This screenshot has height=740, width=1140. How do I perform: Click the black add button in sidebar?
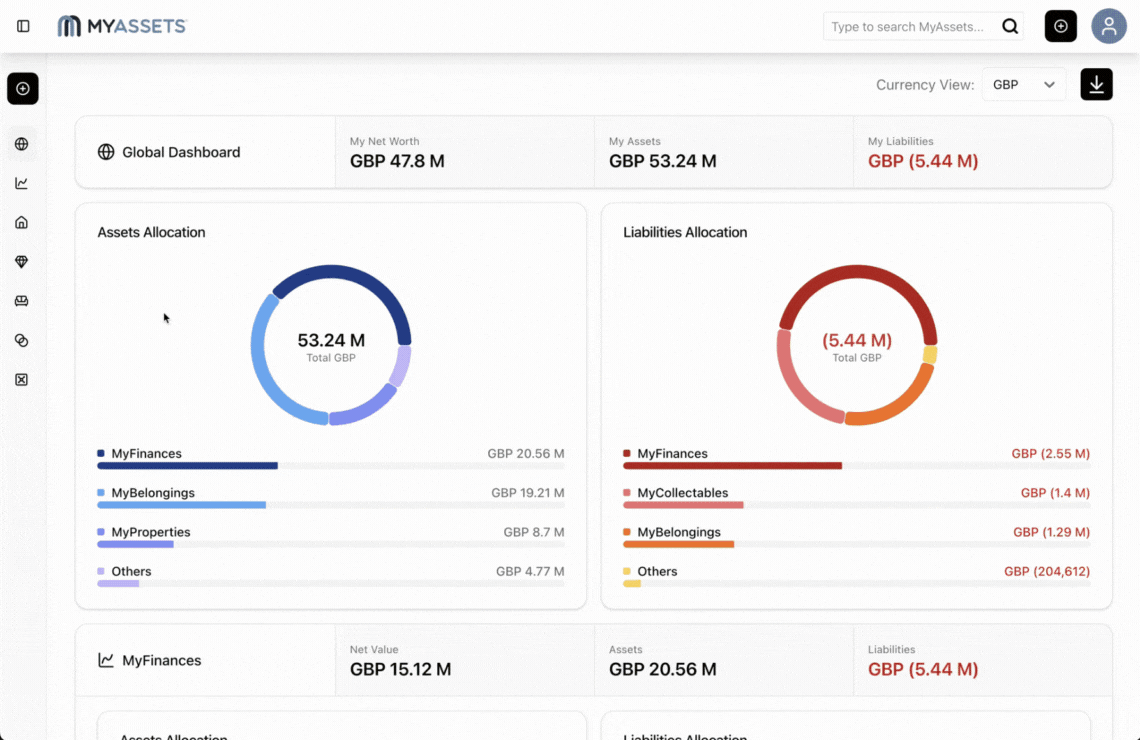tap(22, 89)
